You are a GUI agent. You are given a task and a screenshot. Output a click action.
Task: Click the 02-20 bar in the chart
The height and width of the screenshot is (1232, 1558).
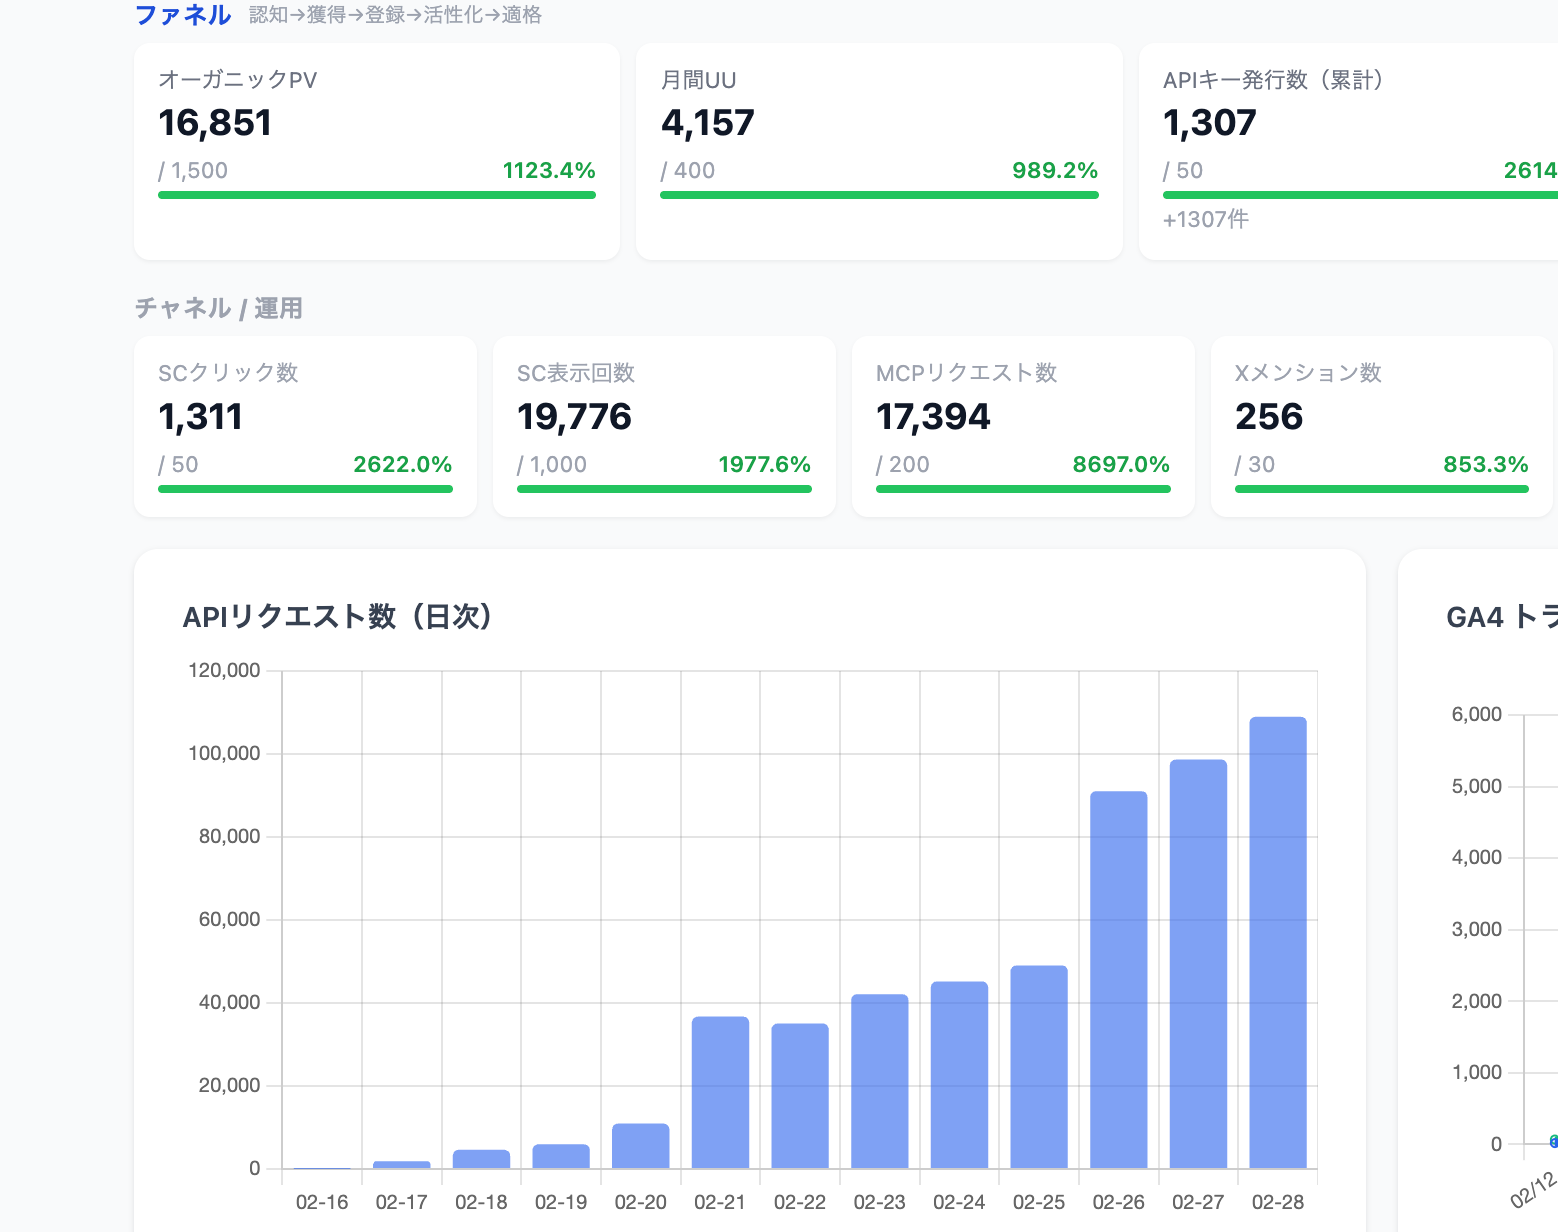pos(641,1146)
